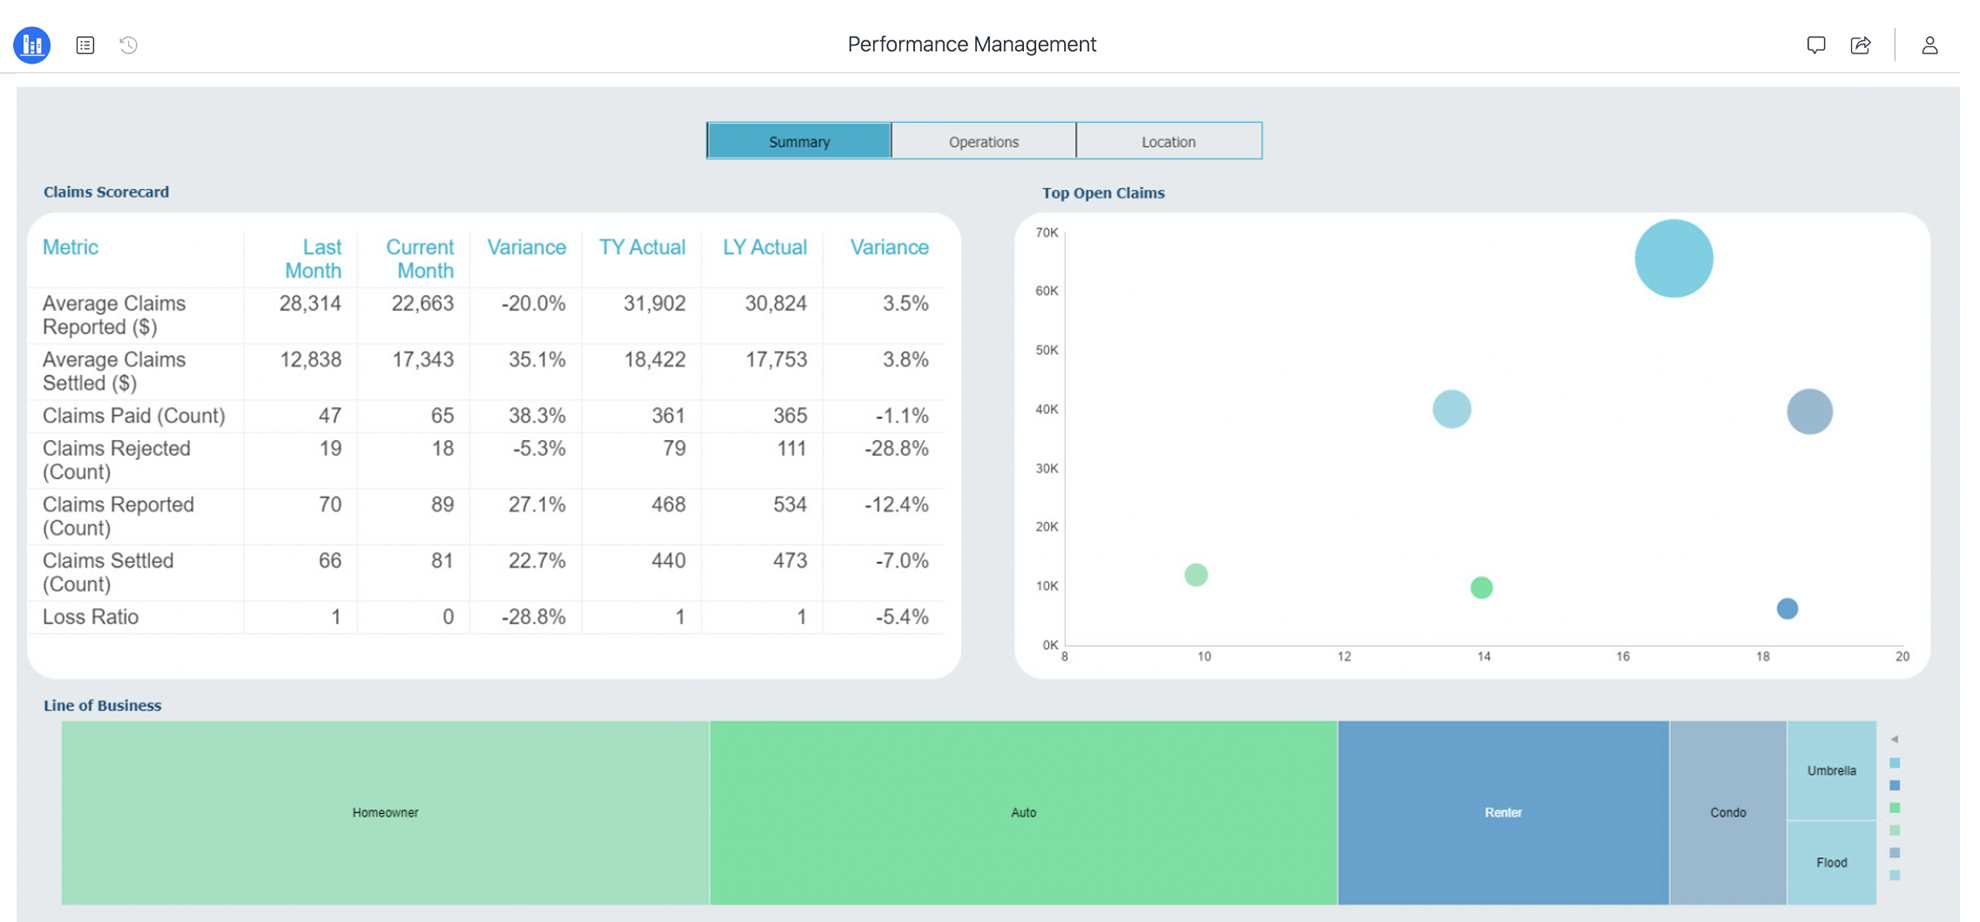The image size is (1980, 922).
Task: Click the blue bar chart app logo
Action: (x=32, y=45)
